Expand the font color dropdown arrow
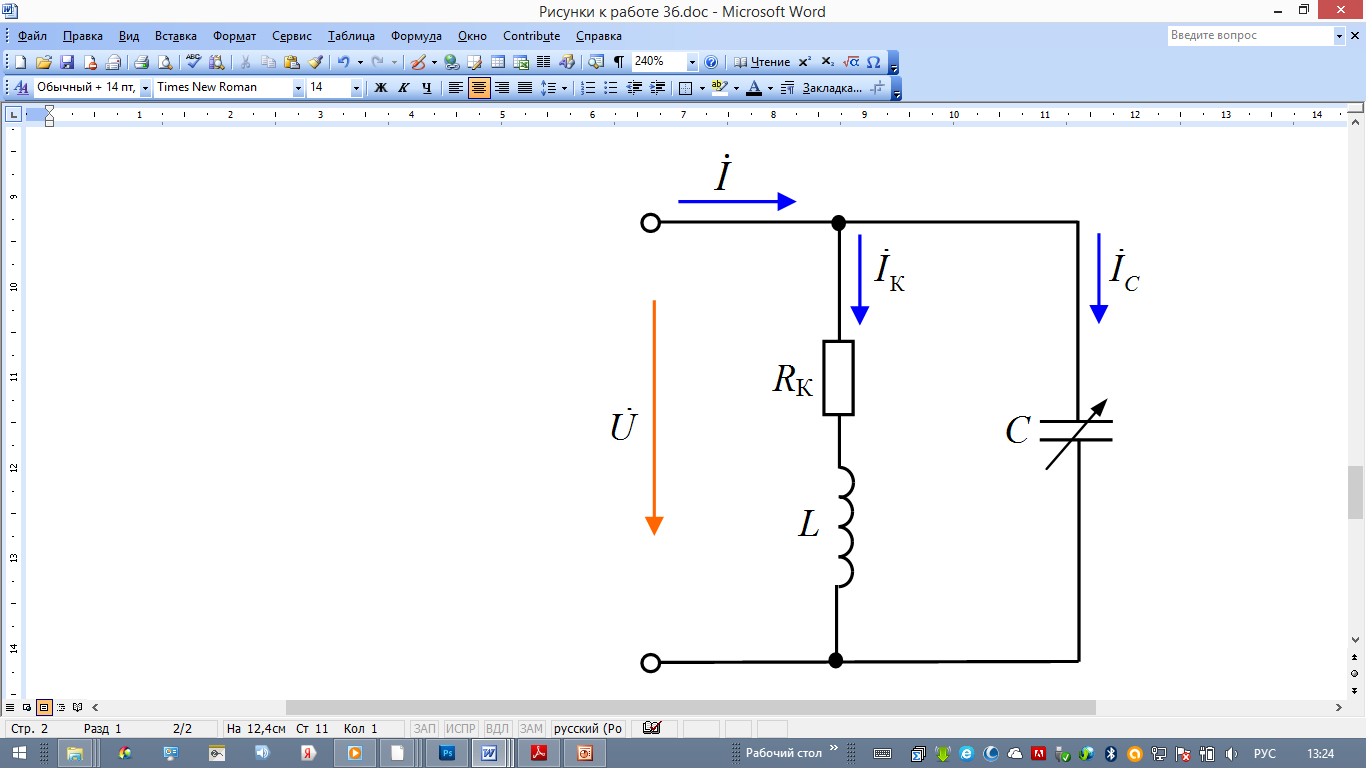The image size is (1366, 768). 770,88
